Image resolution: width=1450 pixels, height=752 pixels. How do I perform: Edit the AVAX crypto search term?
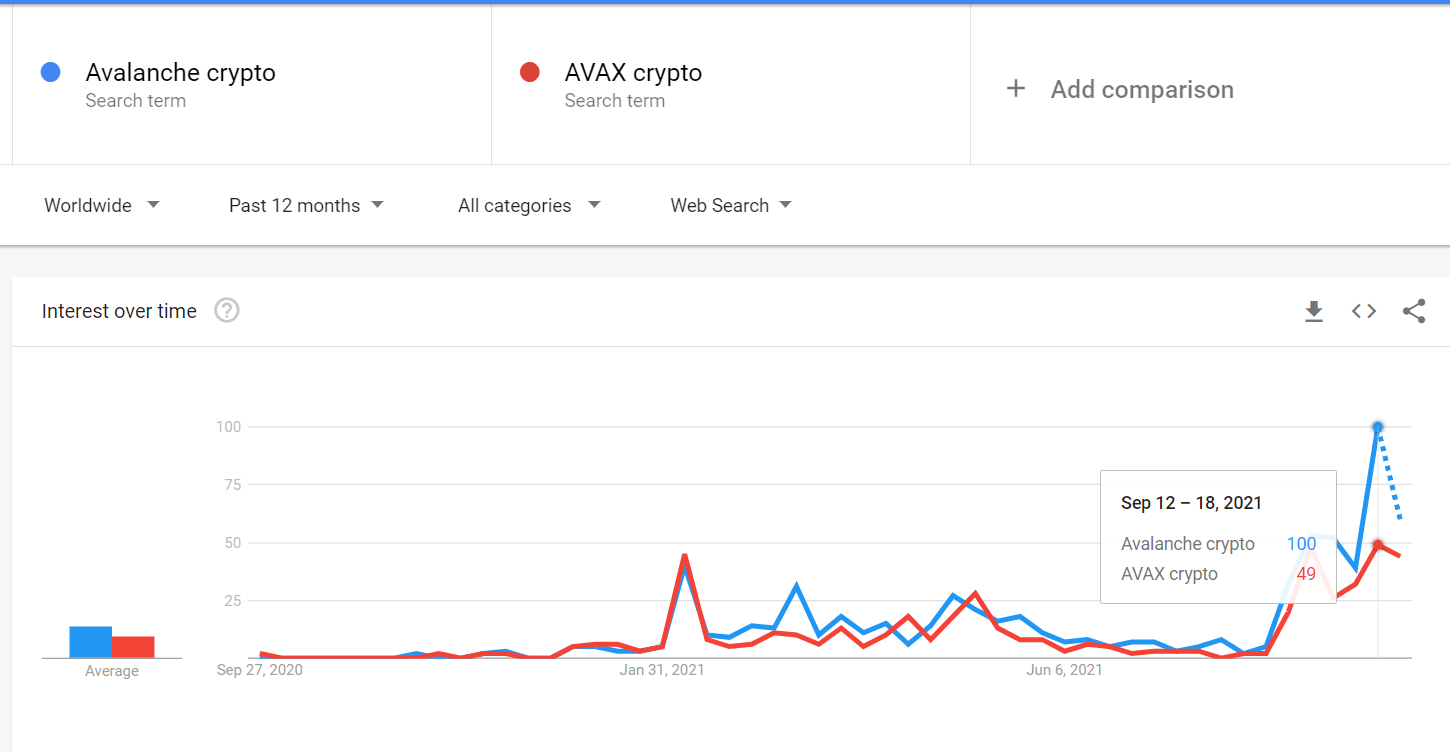[x=633, y=73]
